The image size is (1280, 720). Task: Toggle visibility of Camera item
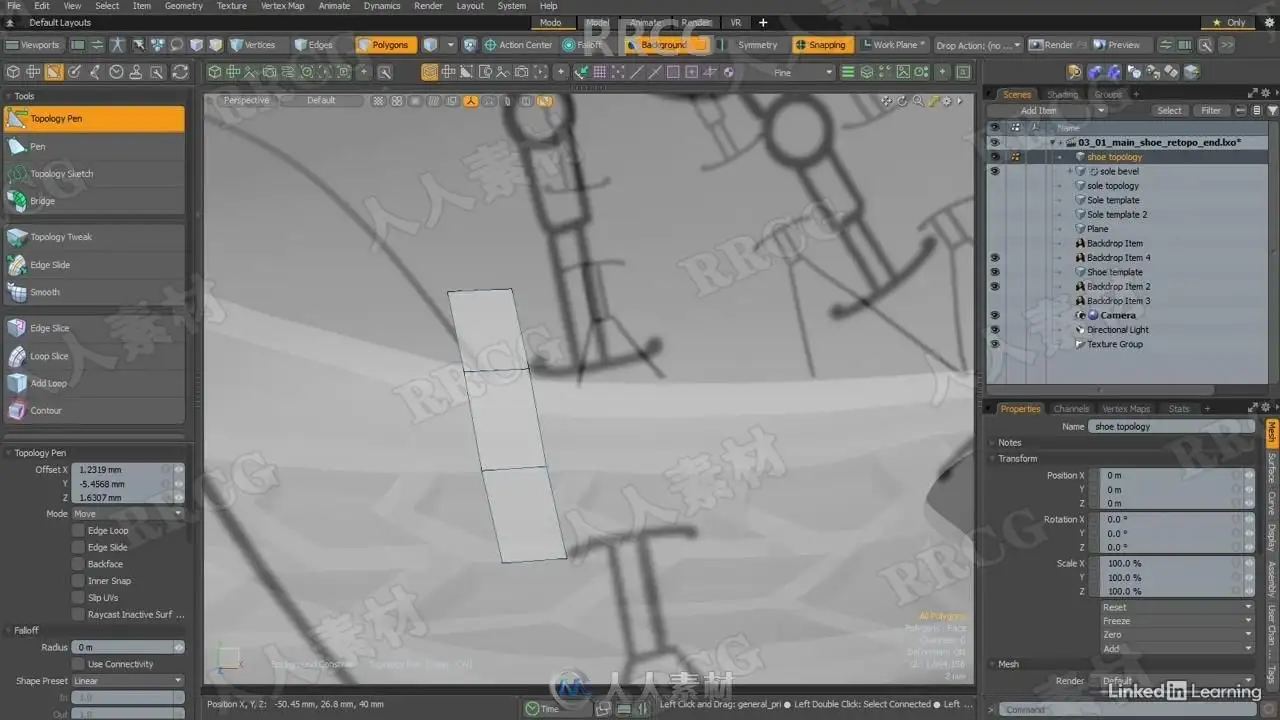click(x=994, y=315)
